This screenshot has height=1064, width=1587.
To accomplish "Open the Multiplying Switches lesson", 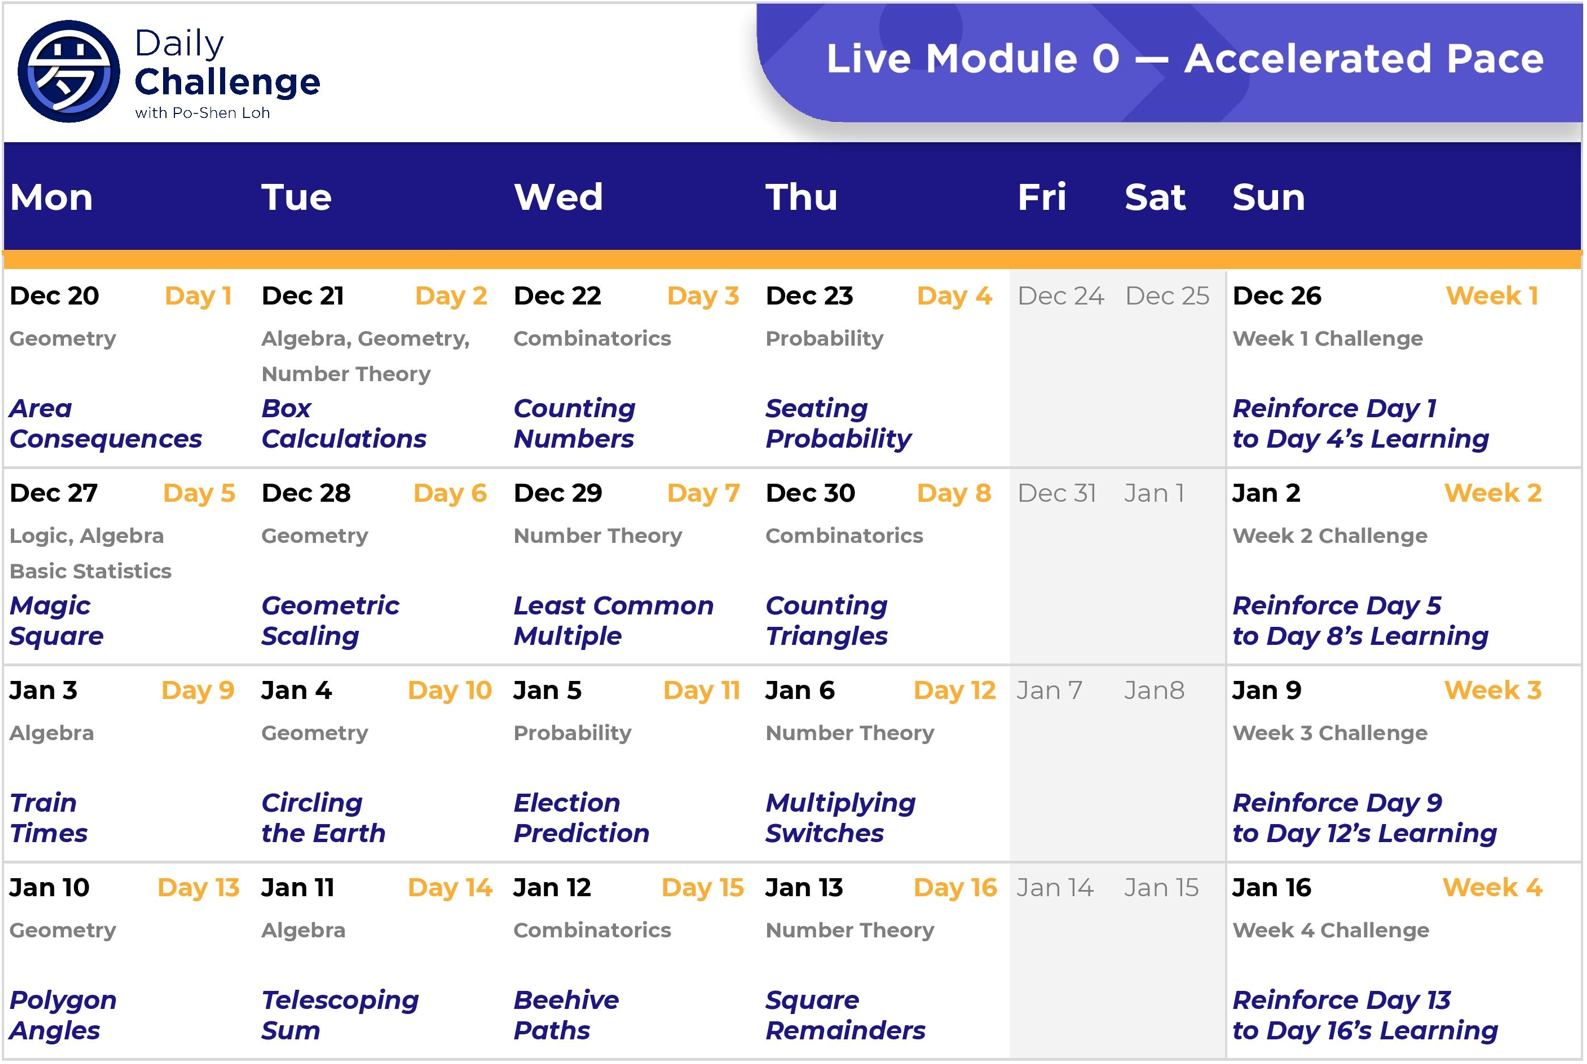I will click(x=840, y=818).
